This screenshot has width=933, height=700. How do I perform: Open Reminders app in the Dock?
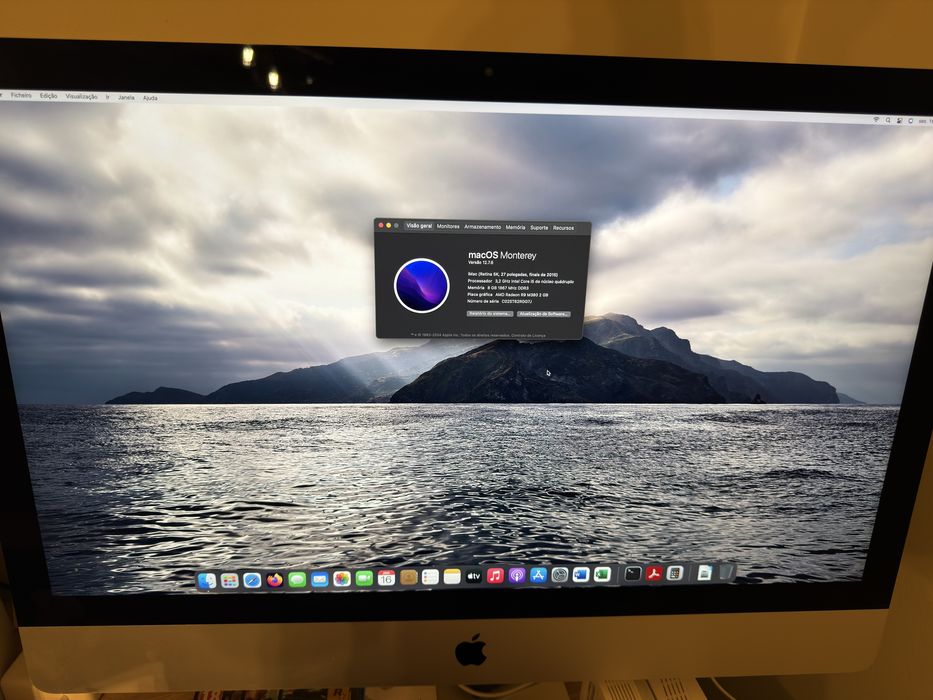430,577
